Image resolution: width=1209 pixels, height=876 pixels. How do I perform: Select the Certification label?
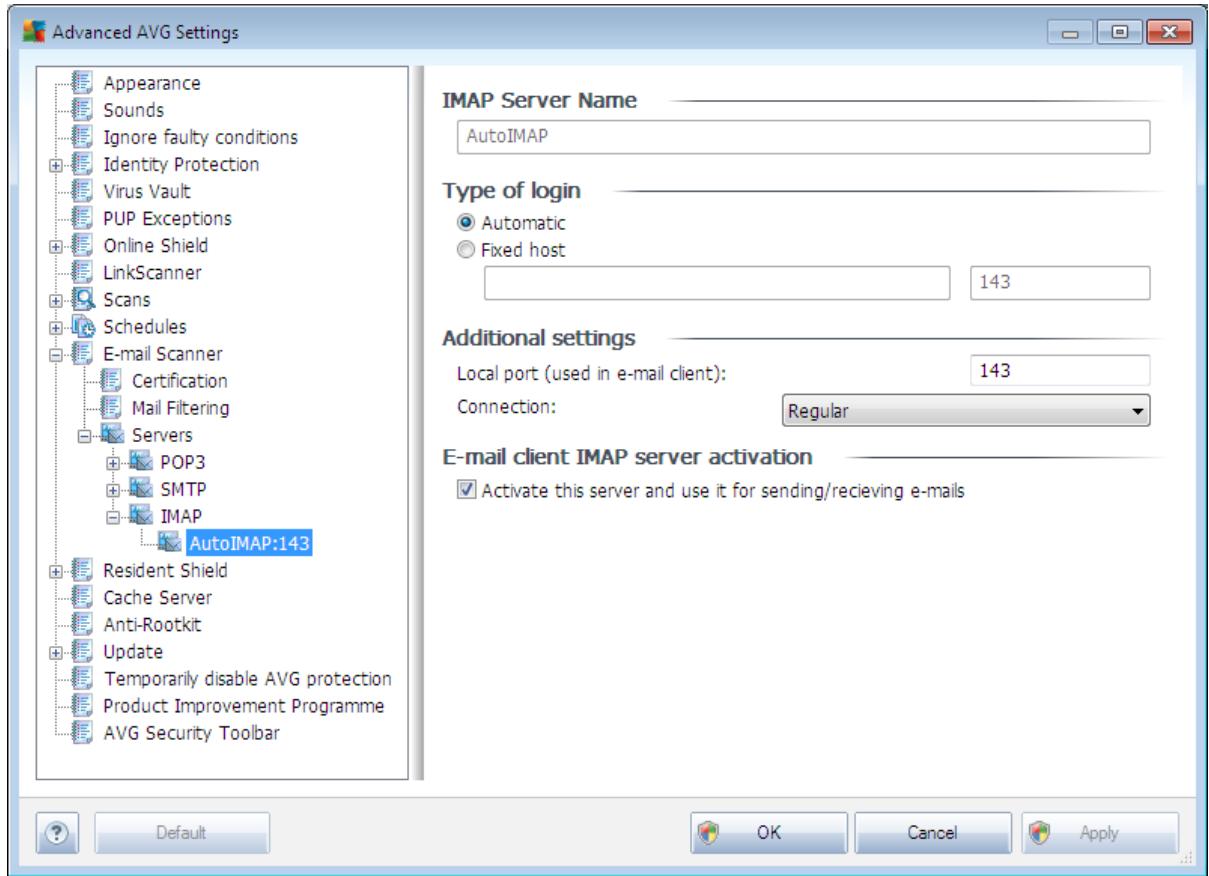coord(179,380)
